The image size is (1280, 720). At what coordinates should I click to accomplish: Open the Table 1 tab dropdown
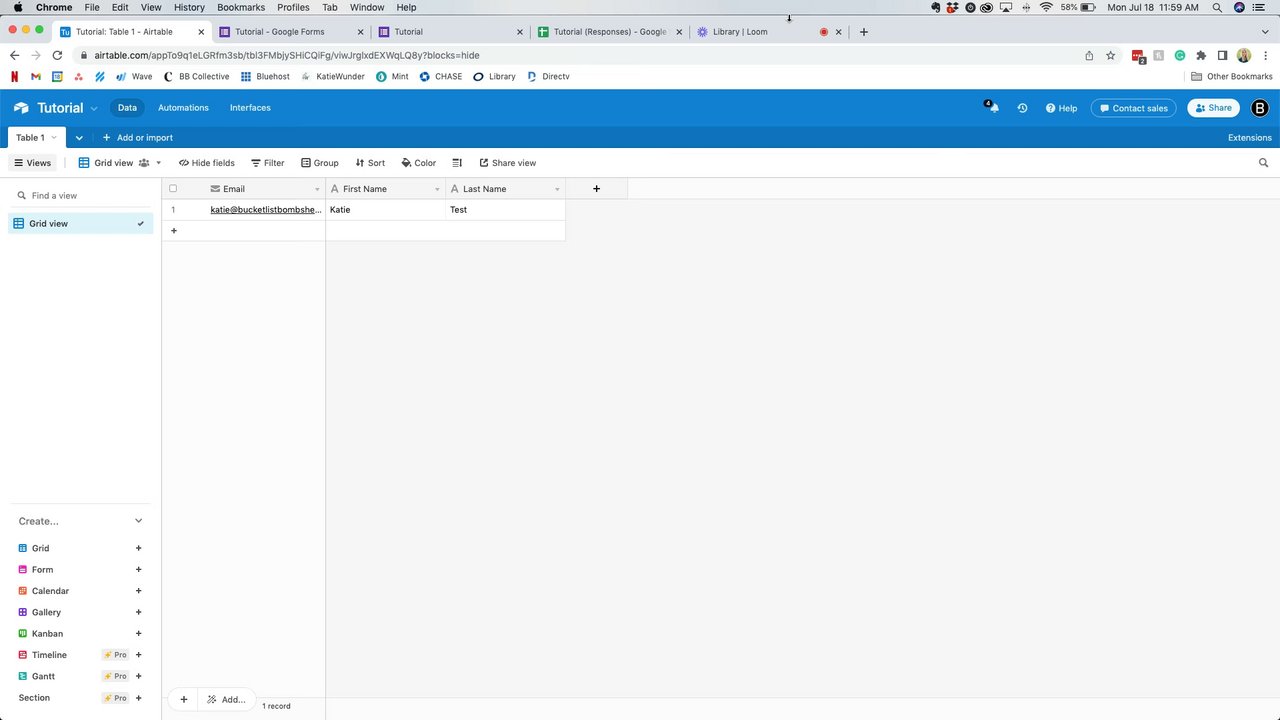coord(54,138)
